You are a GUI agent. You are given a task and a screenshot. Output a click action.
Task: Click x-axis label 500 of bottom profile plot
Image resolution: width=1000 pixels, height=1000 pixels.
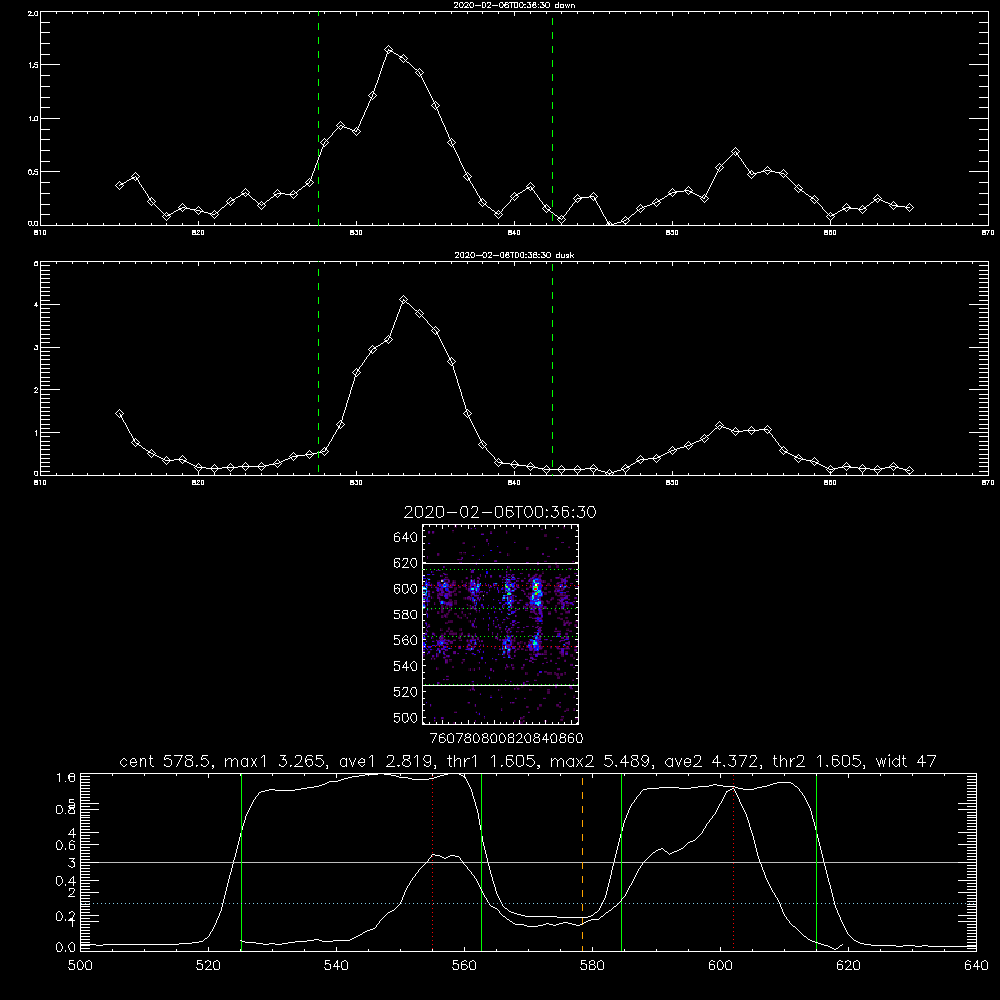(80, 966)
